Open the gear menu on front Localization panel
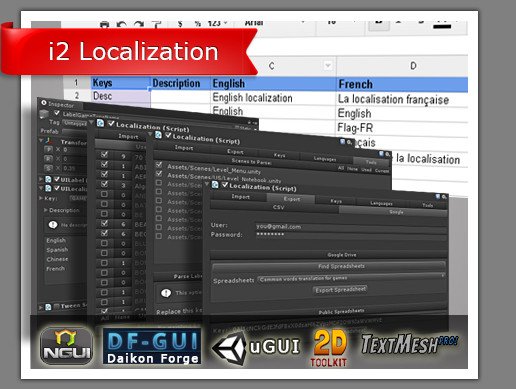516x389 pixels. (444, 197)
